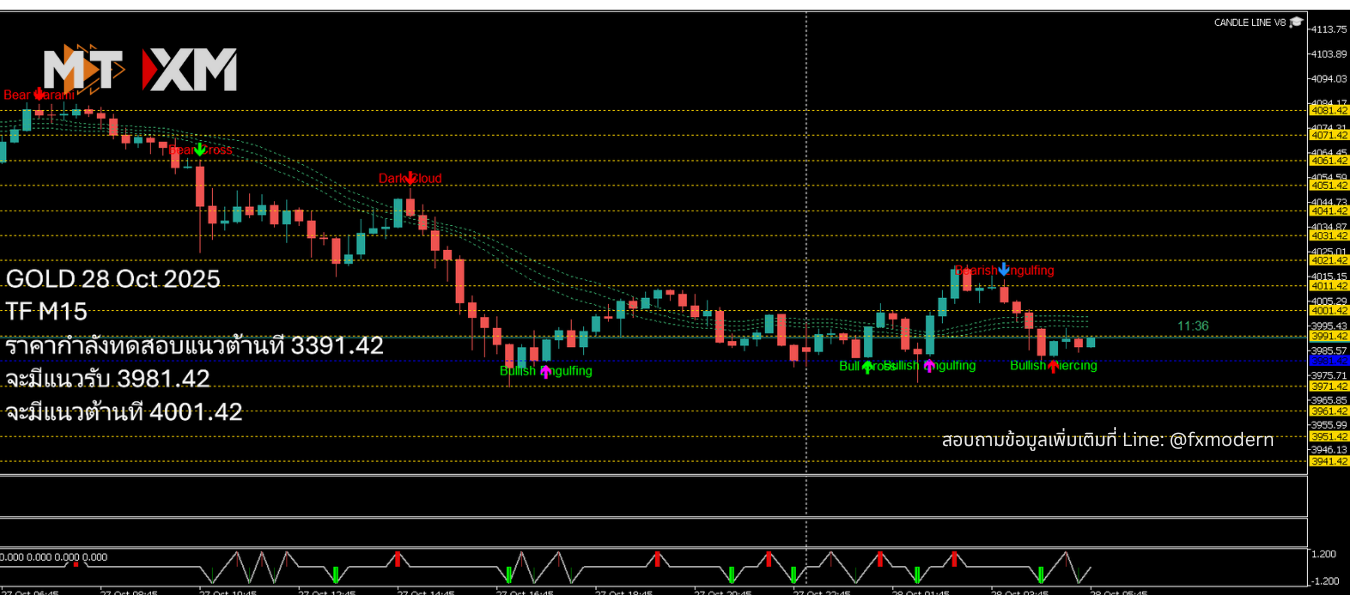
Task: Click the orange MT logo
Action: [84, 70]
